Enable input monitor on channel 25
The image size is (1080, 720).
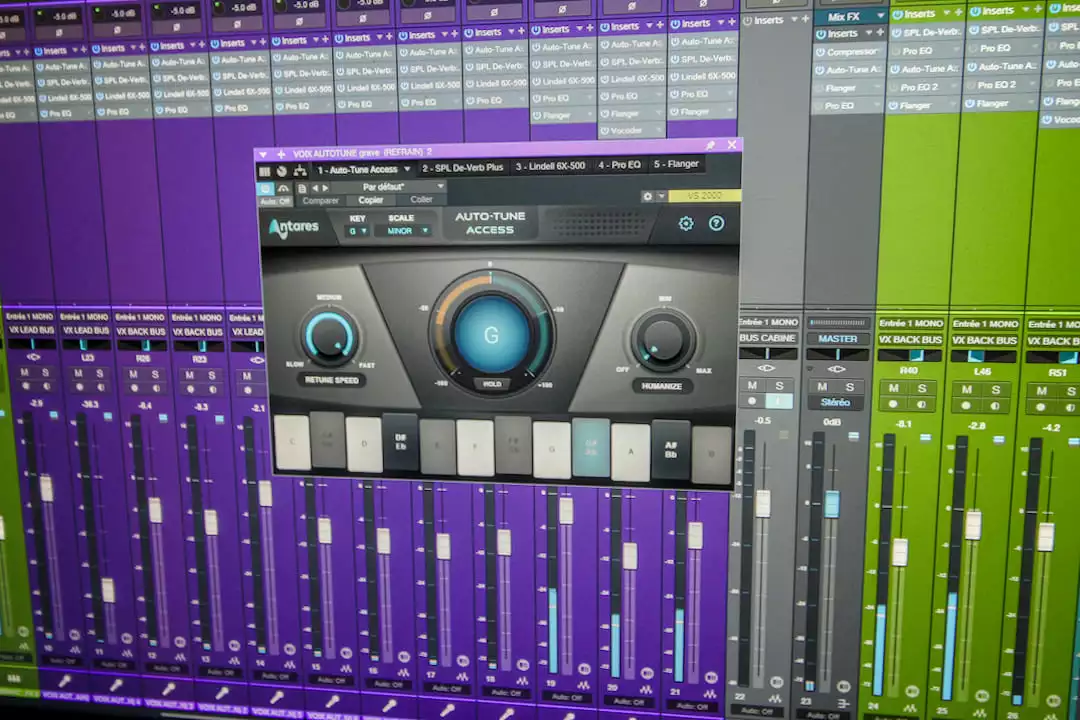[995, 406]
